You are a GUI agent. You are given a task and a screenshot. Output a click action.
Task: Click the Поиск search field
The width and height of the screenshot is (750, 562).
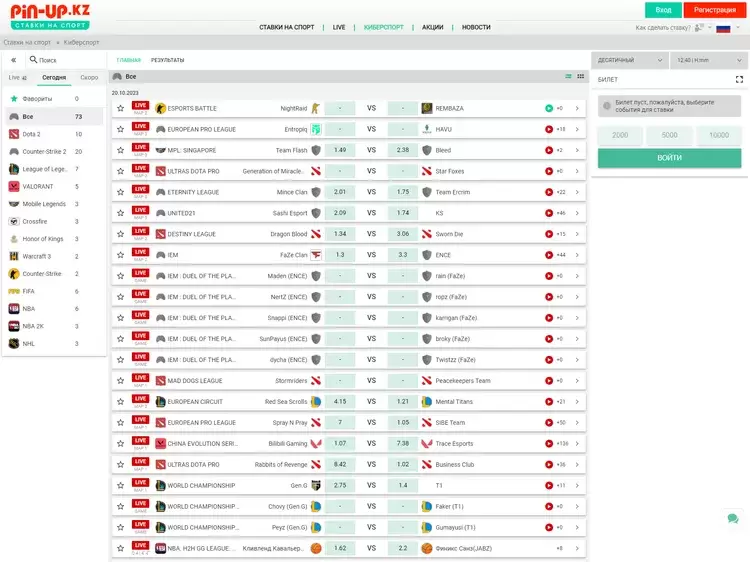tap(67, 60)
